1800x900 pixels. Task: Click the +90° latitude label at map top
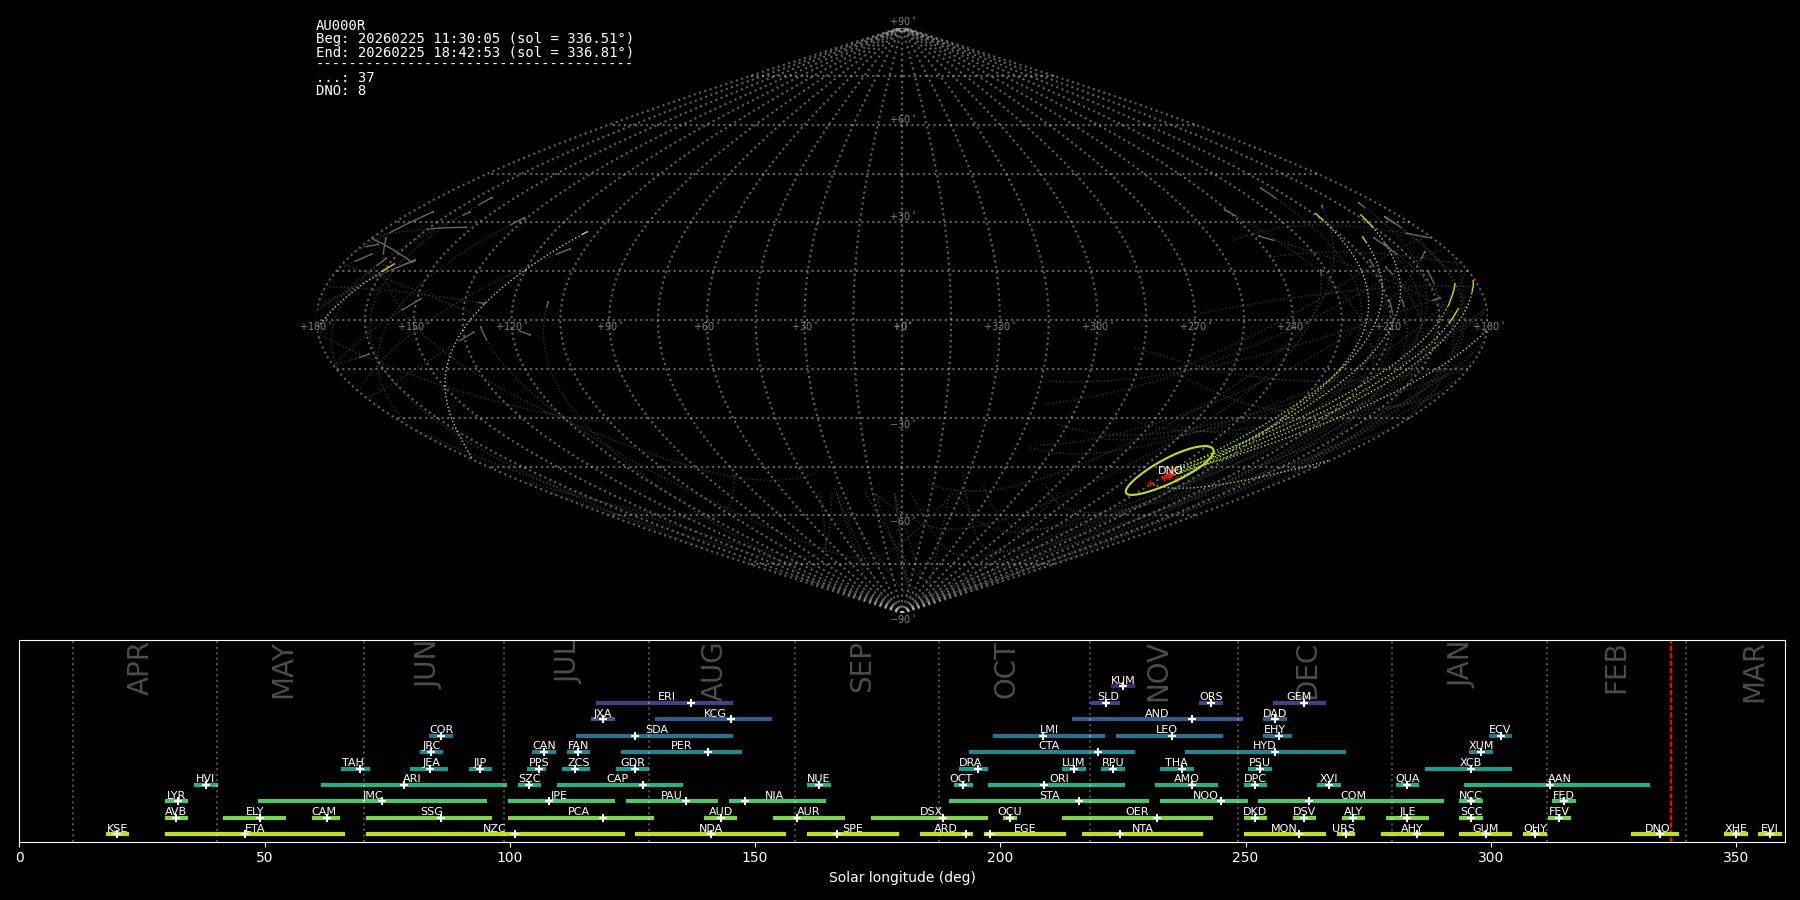[902, 21]
